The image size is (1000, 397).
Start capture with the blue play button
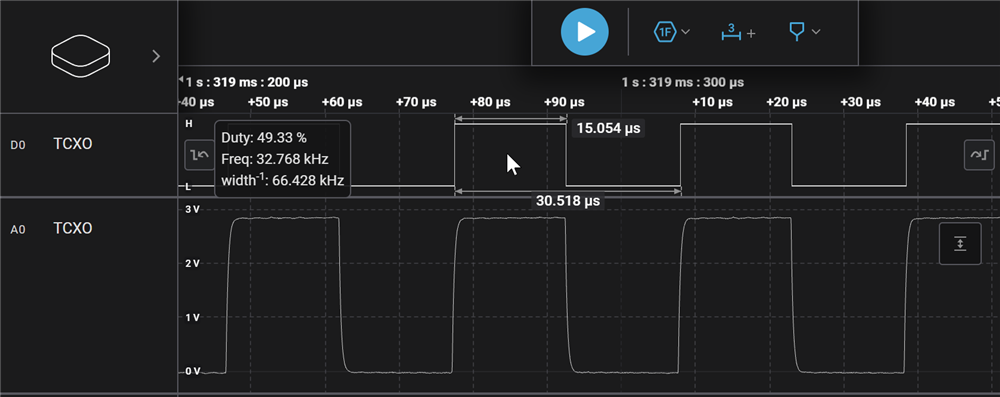[x=585, y=32]
